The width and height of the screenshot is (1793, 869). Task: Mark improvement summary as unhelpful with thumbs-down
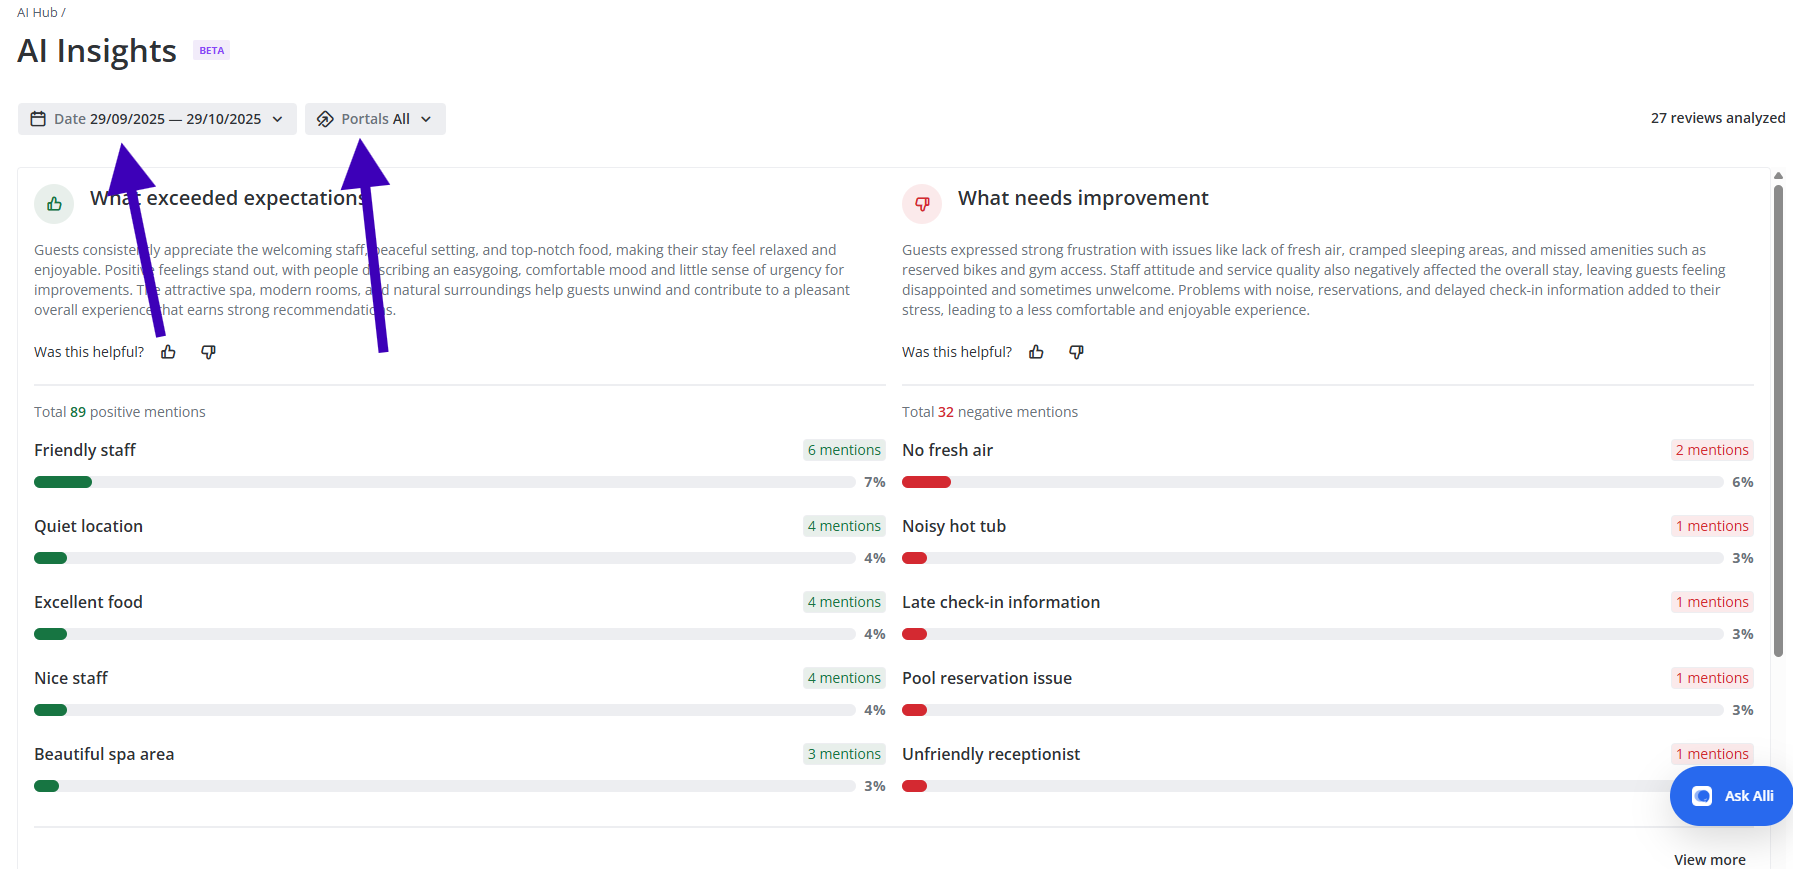(x=1076, y=352)
